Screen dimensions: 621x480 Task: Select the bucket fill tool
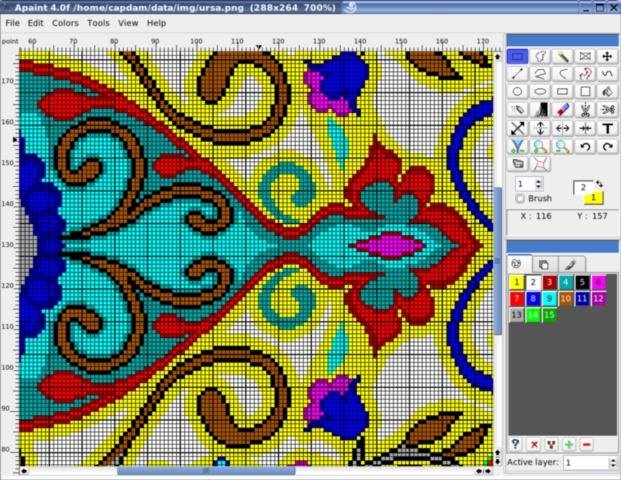(x=607, y=91)
